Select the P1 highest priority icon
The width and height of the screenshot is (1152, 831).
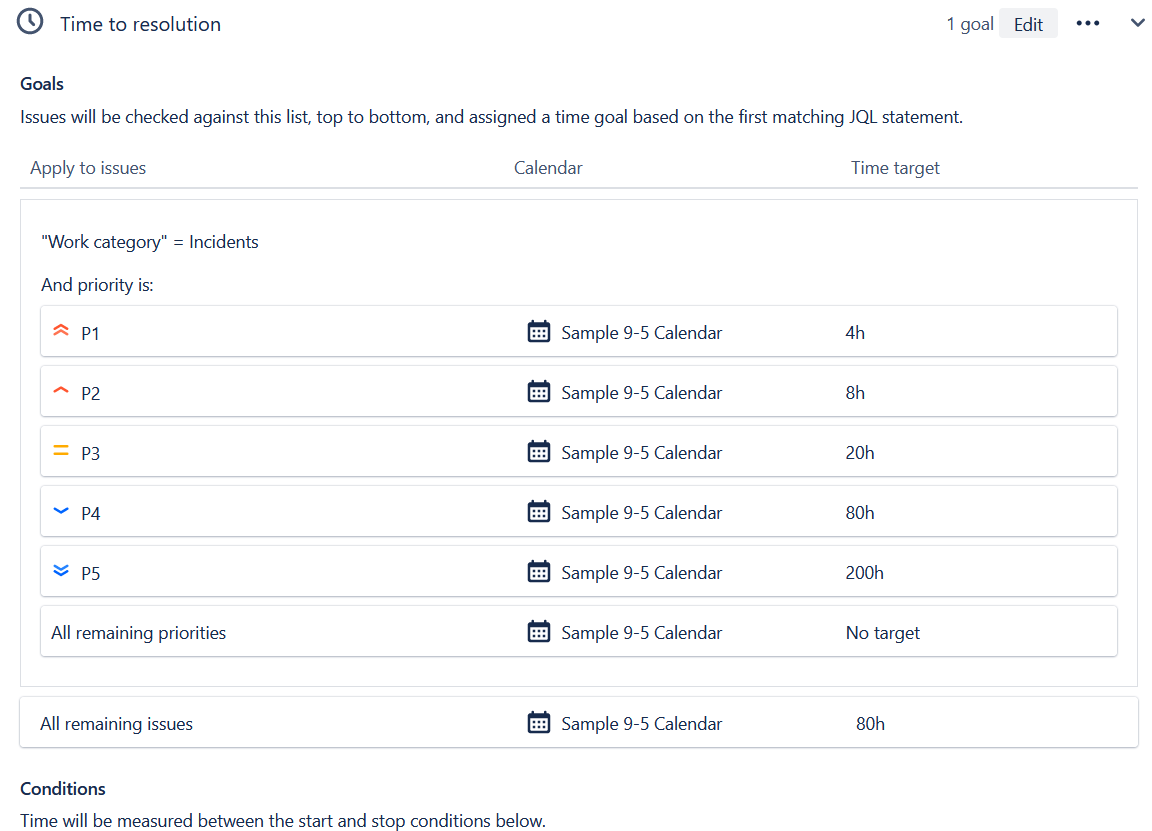click(60, 330)
